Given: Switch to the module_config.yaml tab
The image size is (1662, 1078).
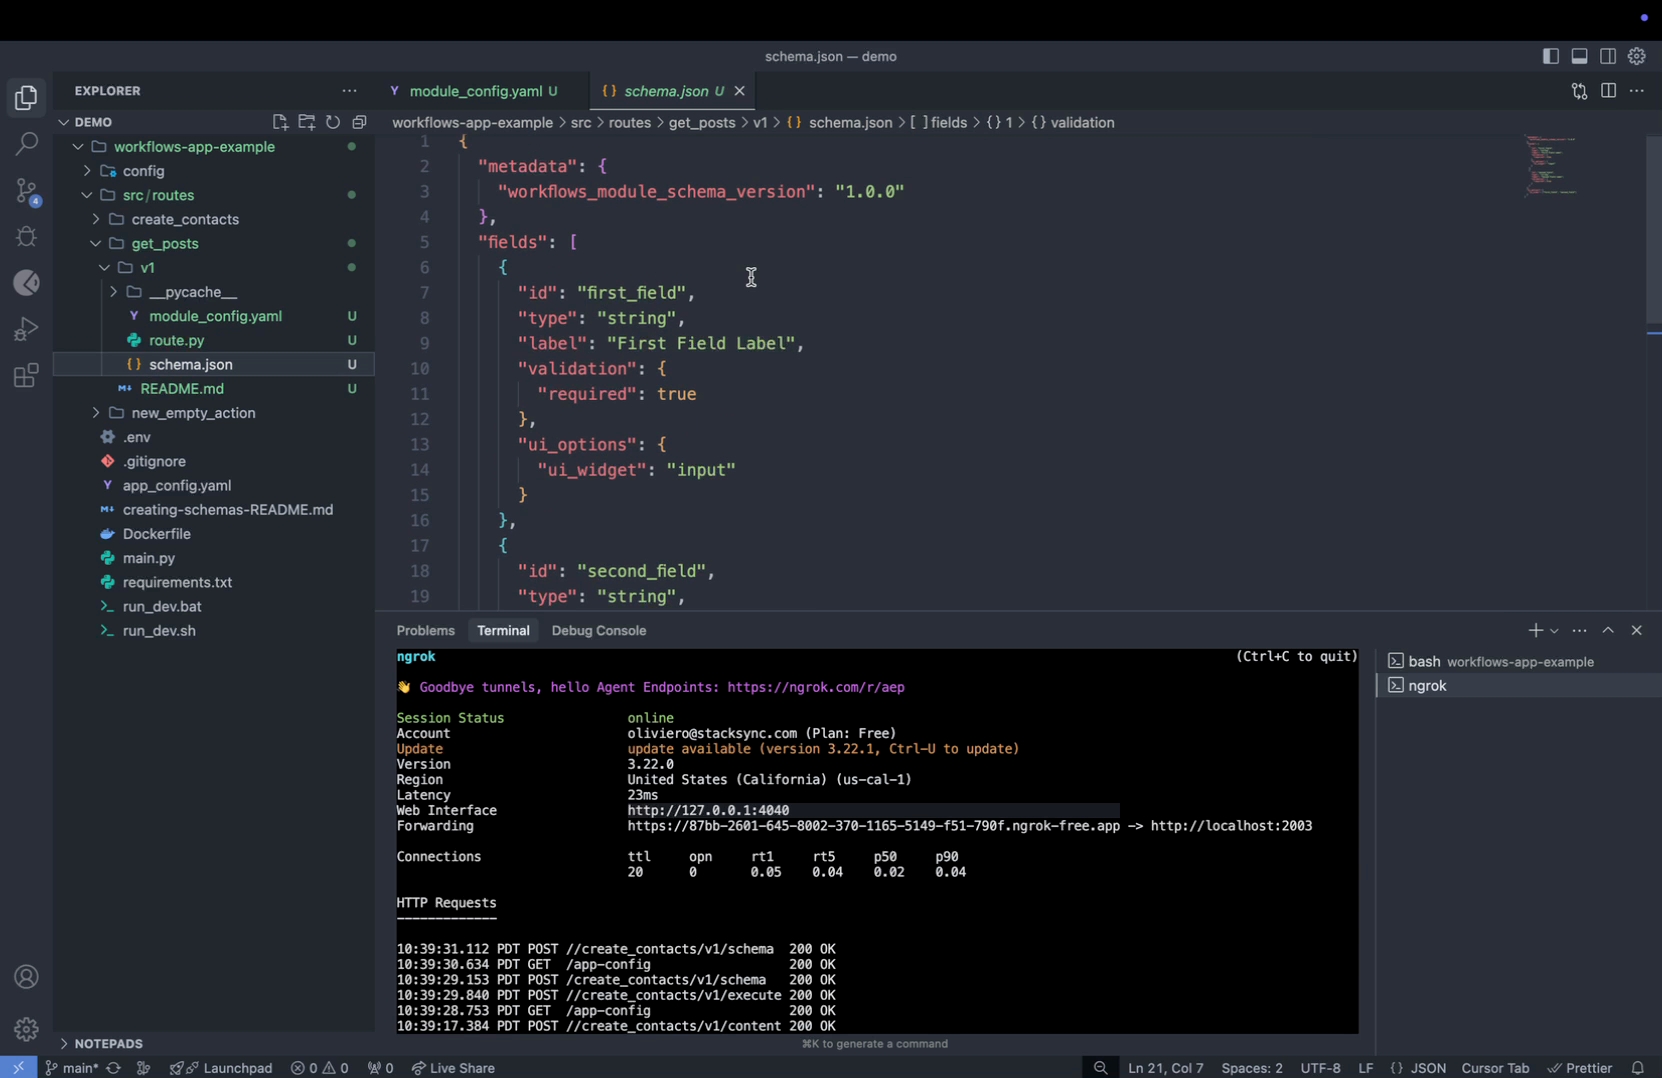Looking at the screenshot, I should click(x=475, y=91).
